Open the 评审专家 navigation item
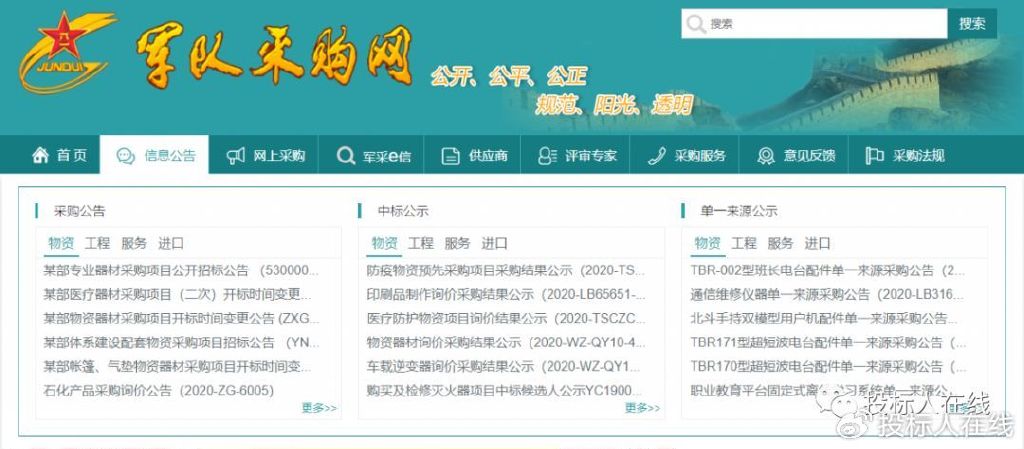This screenshot has height=449, width=1024. coord(576,155)
